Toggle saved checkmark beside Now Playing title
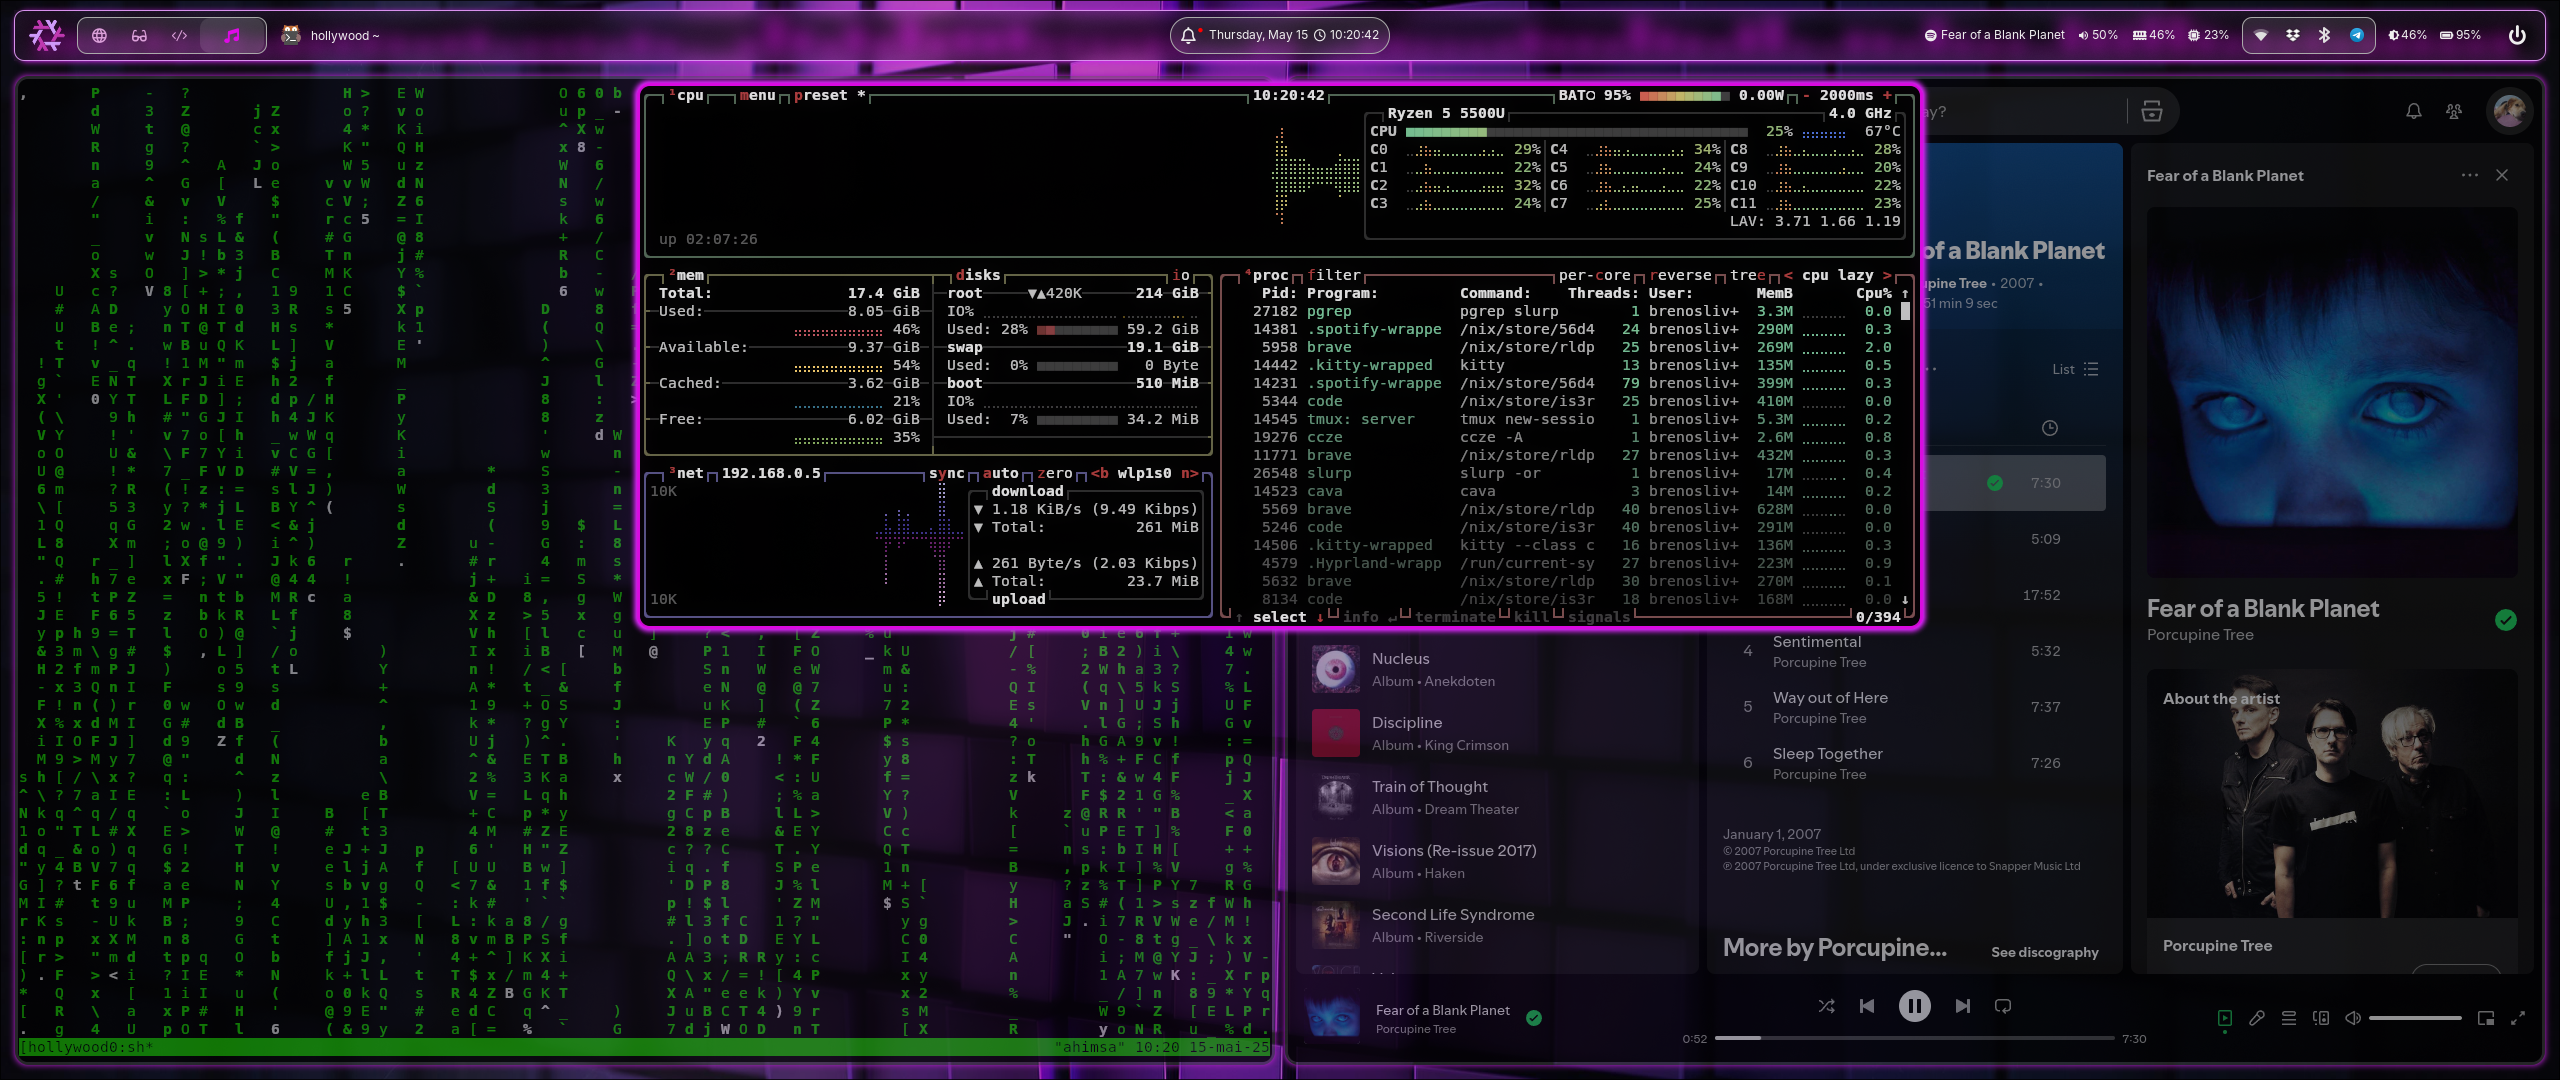 point(2505,620)
